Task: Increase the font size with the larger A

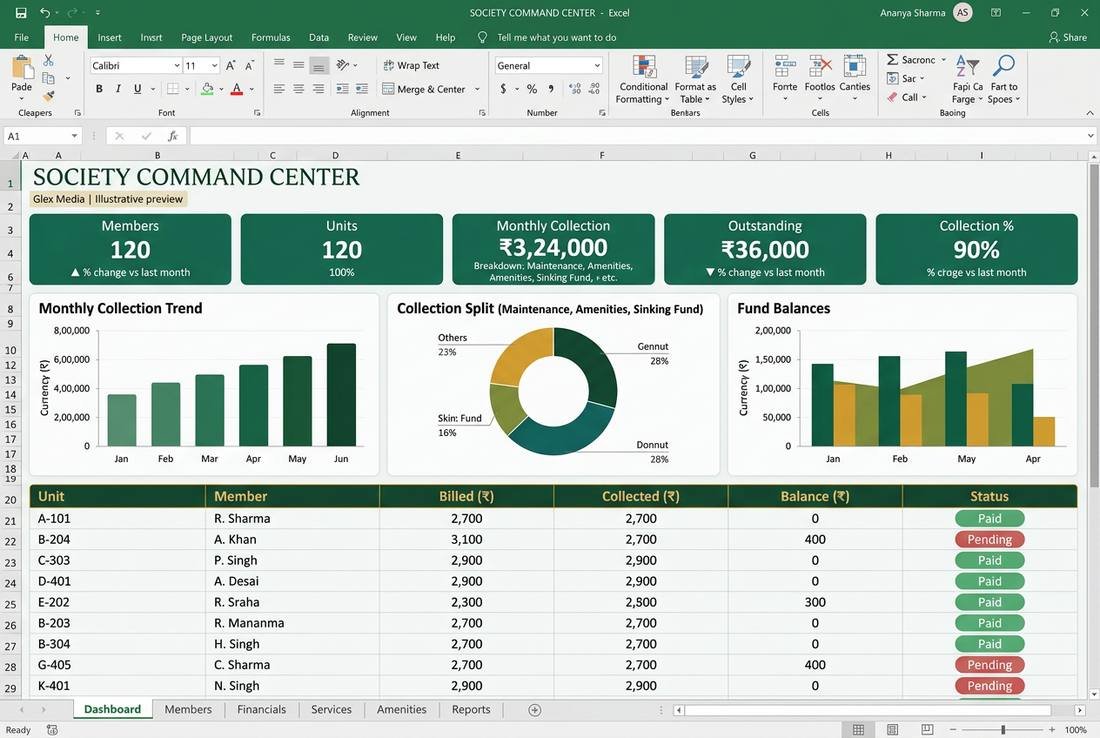Action: (x=231, y=65)
